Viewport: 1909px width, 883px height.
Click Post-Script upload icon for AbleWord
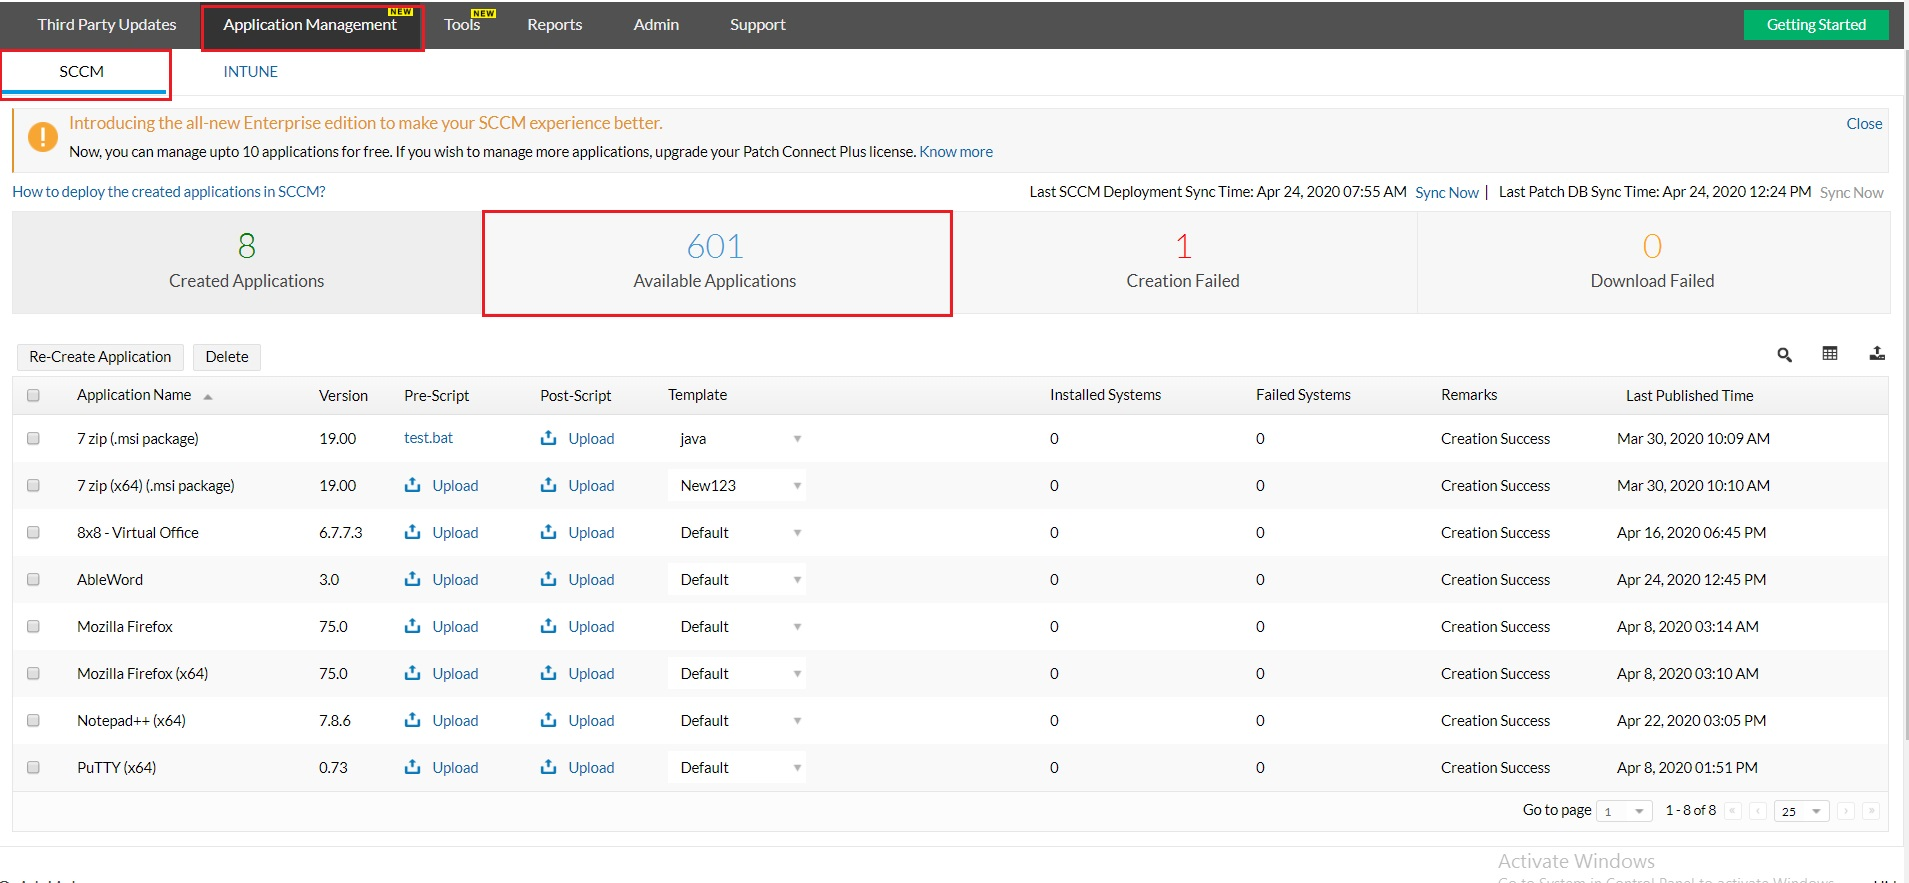548,579
